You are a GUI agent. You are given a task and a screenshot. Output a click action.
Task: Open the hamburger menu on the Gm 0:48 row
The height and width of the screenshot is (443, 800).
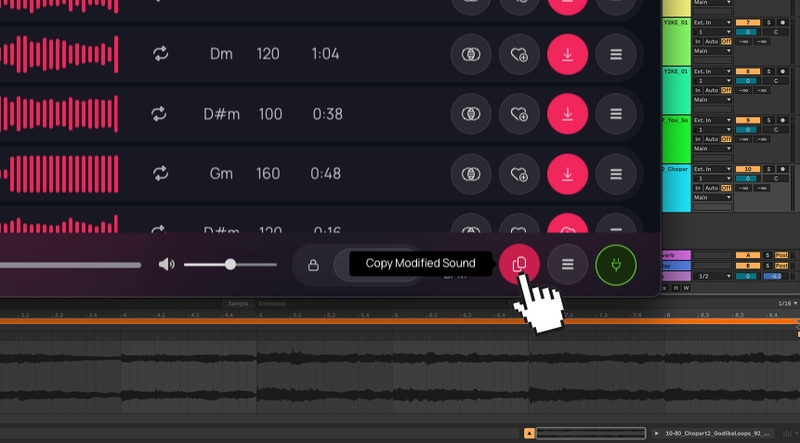coord(616,174)
